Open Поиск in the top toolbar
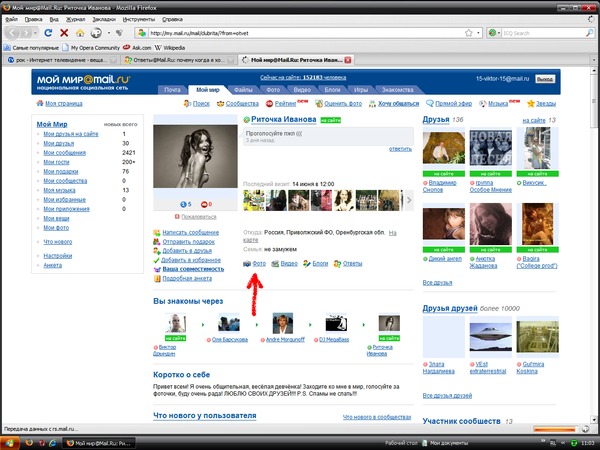 pos(201,104)
